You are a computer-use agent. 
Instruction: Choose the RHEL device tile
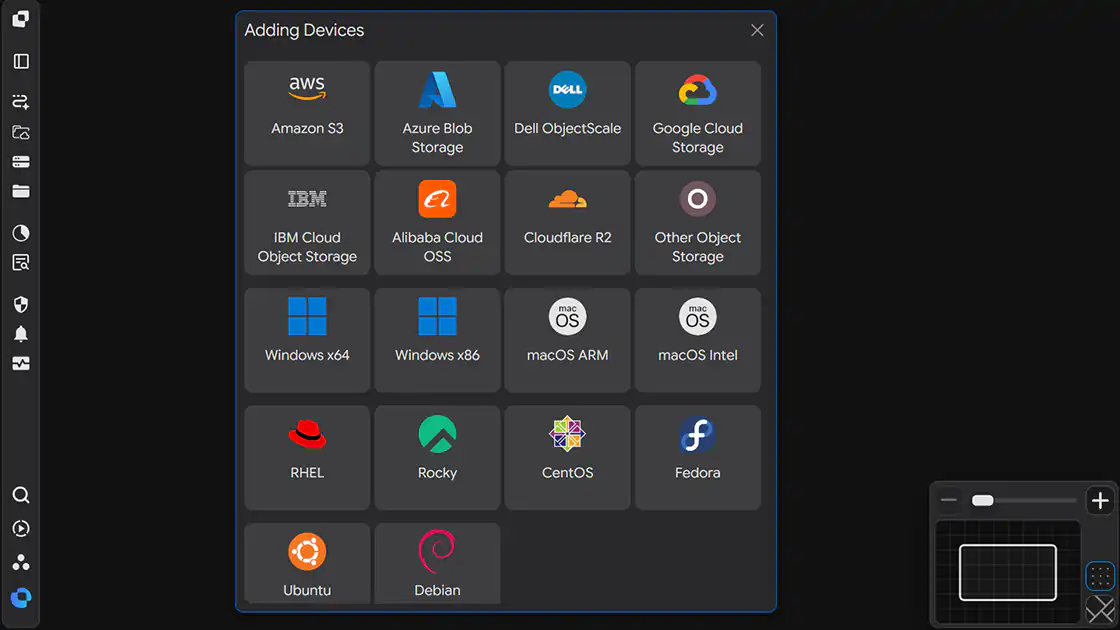[307, 457]
